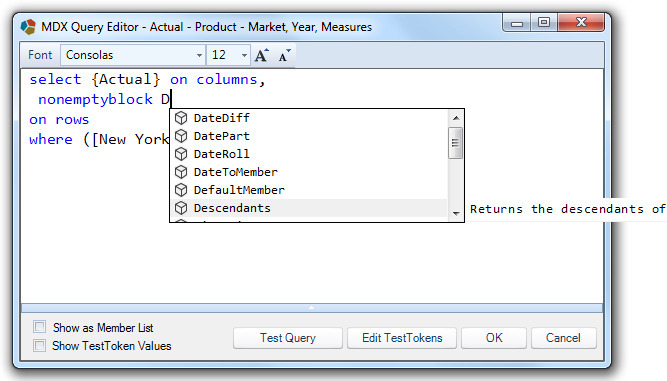
Task: Click the Test Query button
Action: coord(288,338)
